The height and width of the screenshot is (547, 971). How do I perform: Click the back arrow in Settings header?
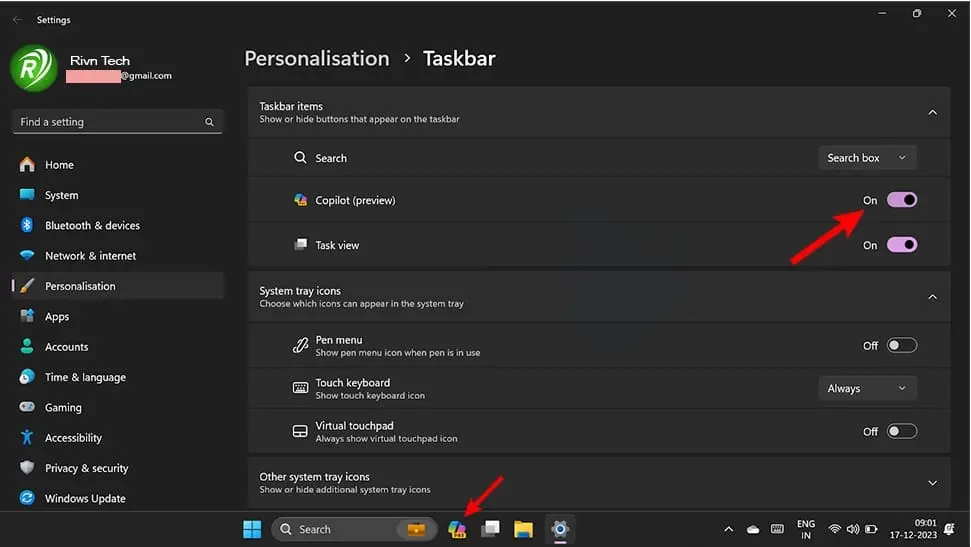click(17, 20)
